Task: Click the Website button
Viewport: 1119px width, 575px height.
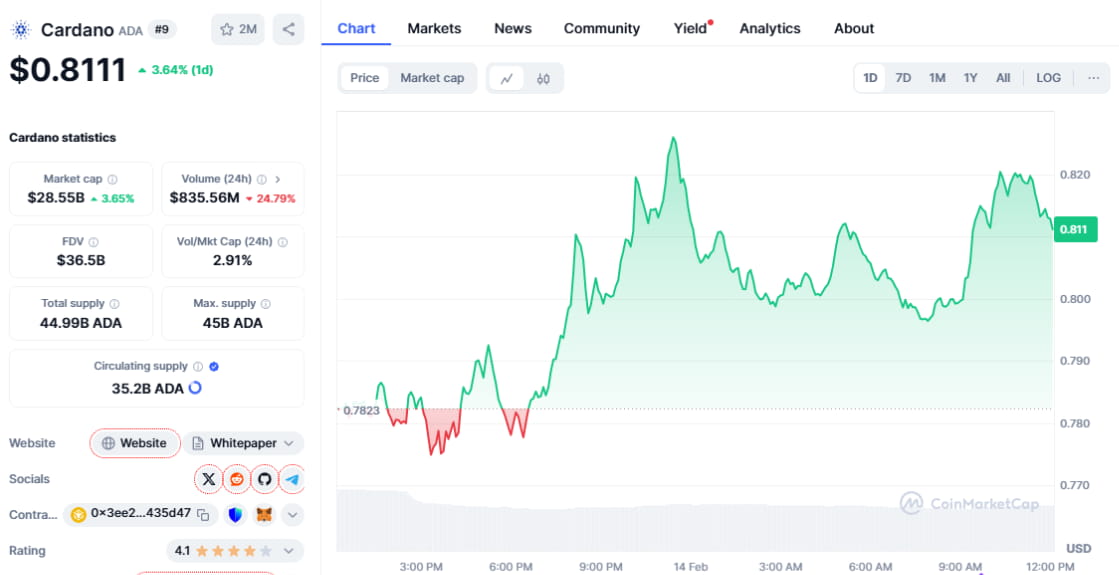Action: point(135,443)
